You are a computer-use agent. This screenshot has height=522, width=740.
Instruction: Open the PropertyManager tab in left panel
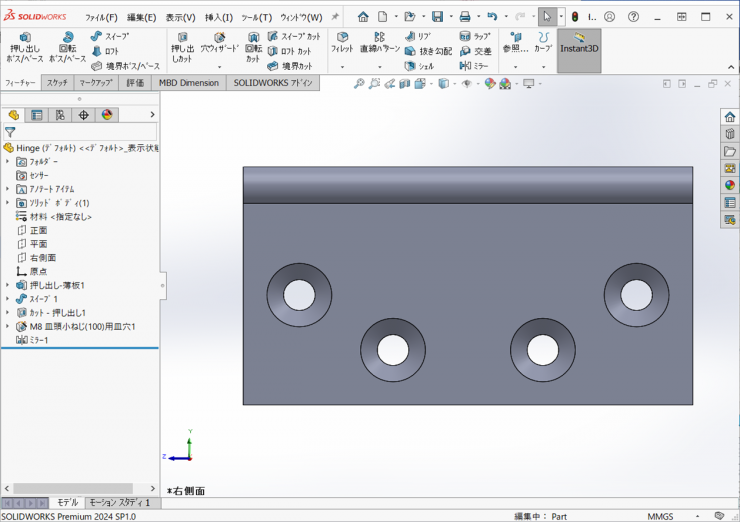[37, 115]
